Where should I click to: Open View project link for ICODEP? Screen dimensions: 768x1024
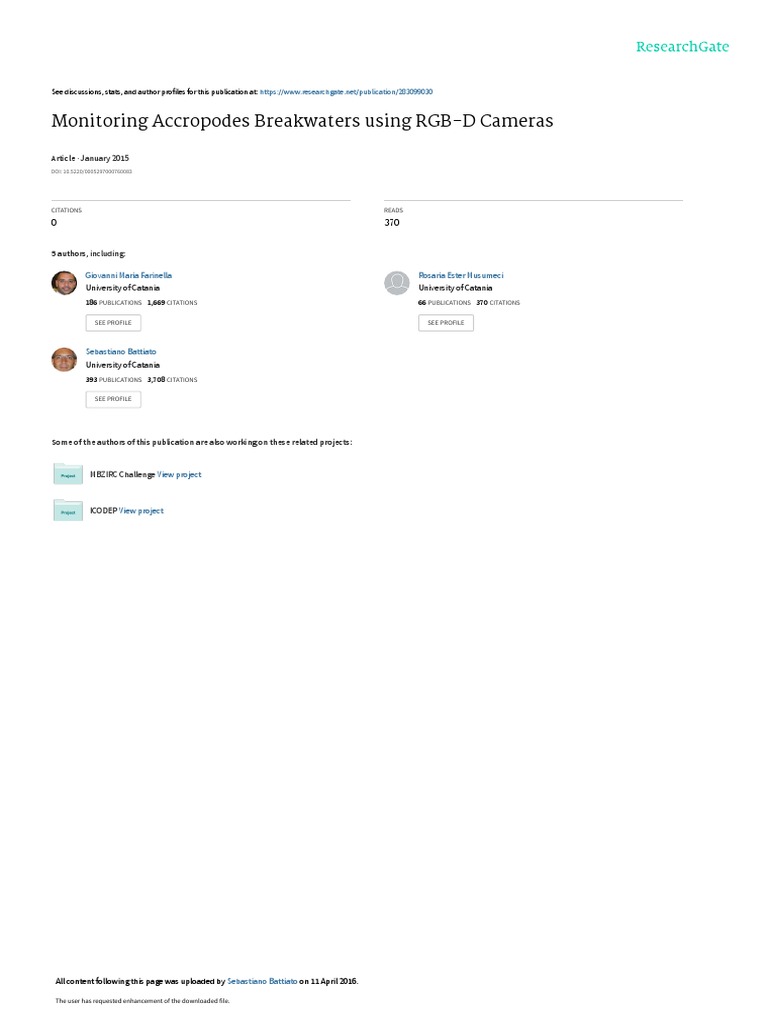[x=141, y=511]
